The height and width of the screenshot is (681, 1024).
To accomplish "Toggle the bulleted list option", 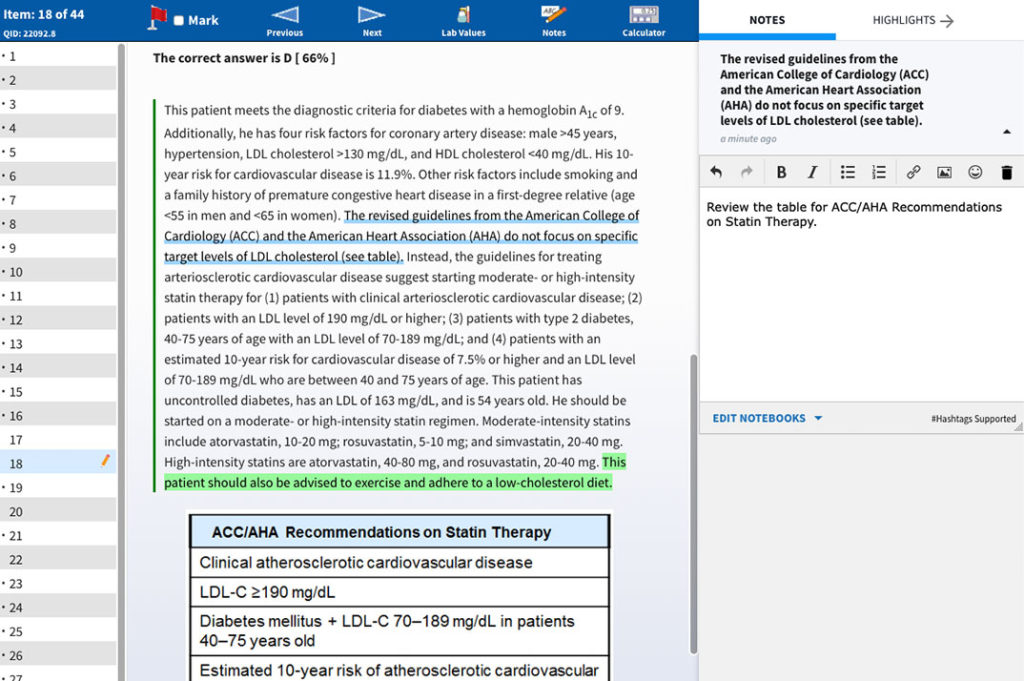I will [x=847, y=171].
